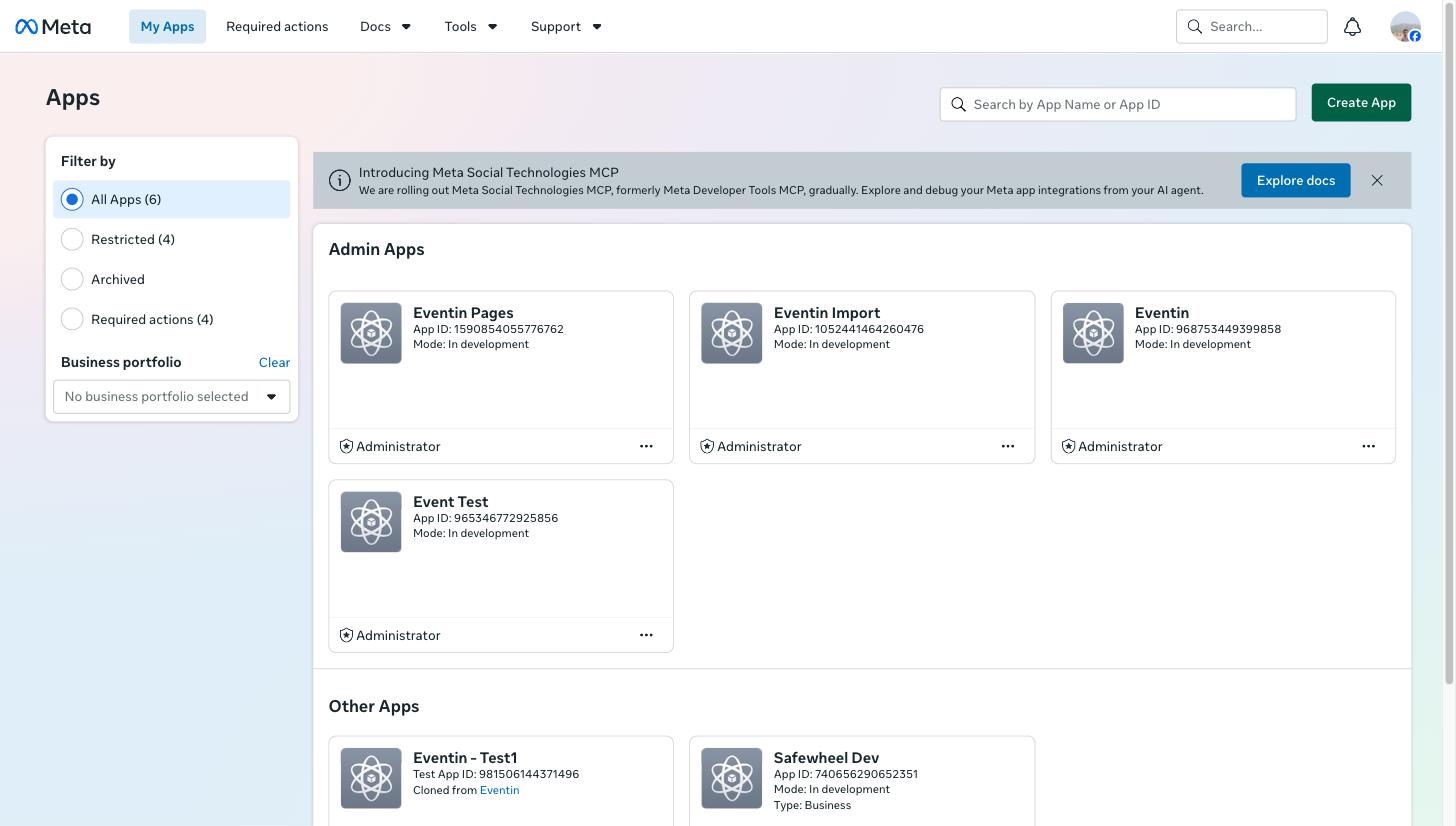
Task: Click the Administrator shield icon on Eventin card
Action: (1068, 446)
